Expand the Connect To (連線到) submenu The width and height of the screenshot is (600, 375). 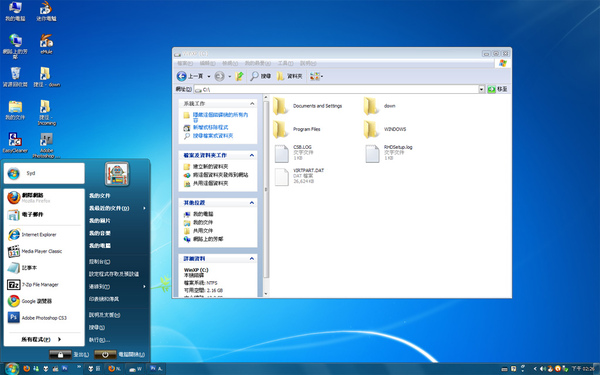[117, 287]
